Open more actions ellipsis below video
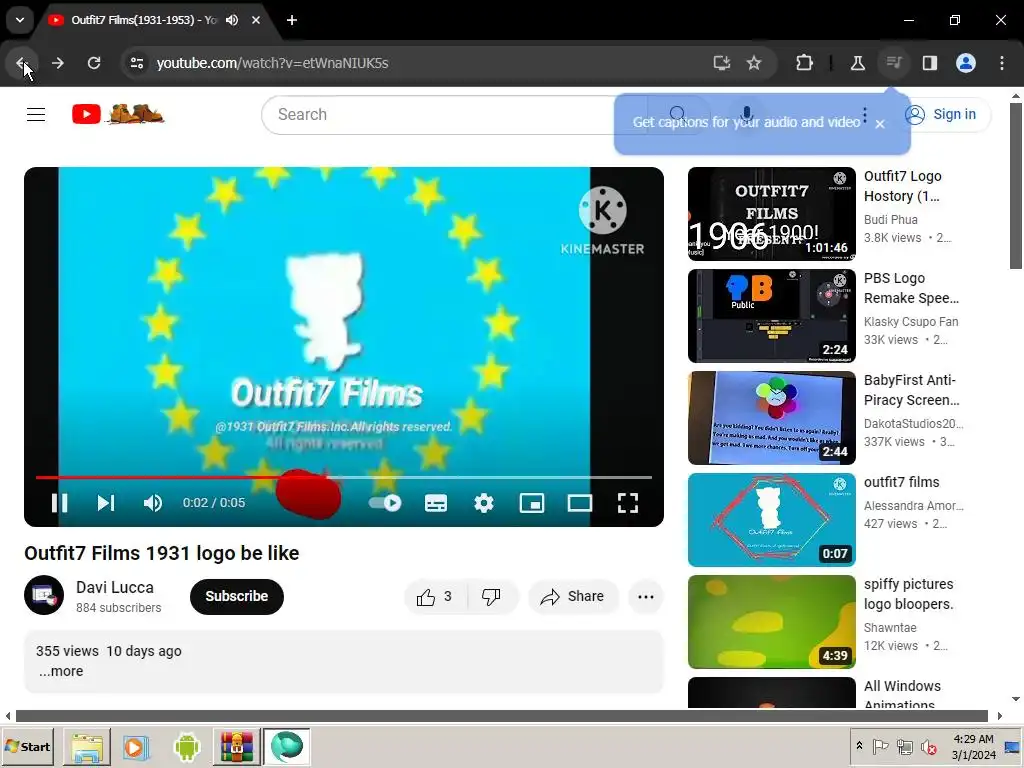1024x768 pixels. pyautogui.click(x=645, y=596)
